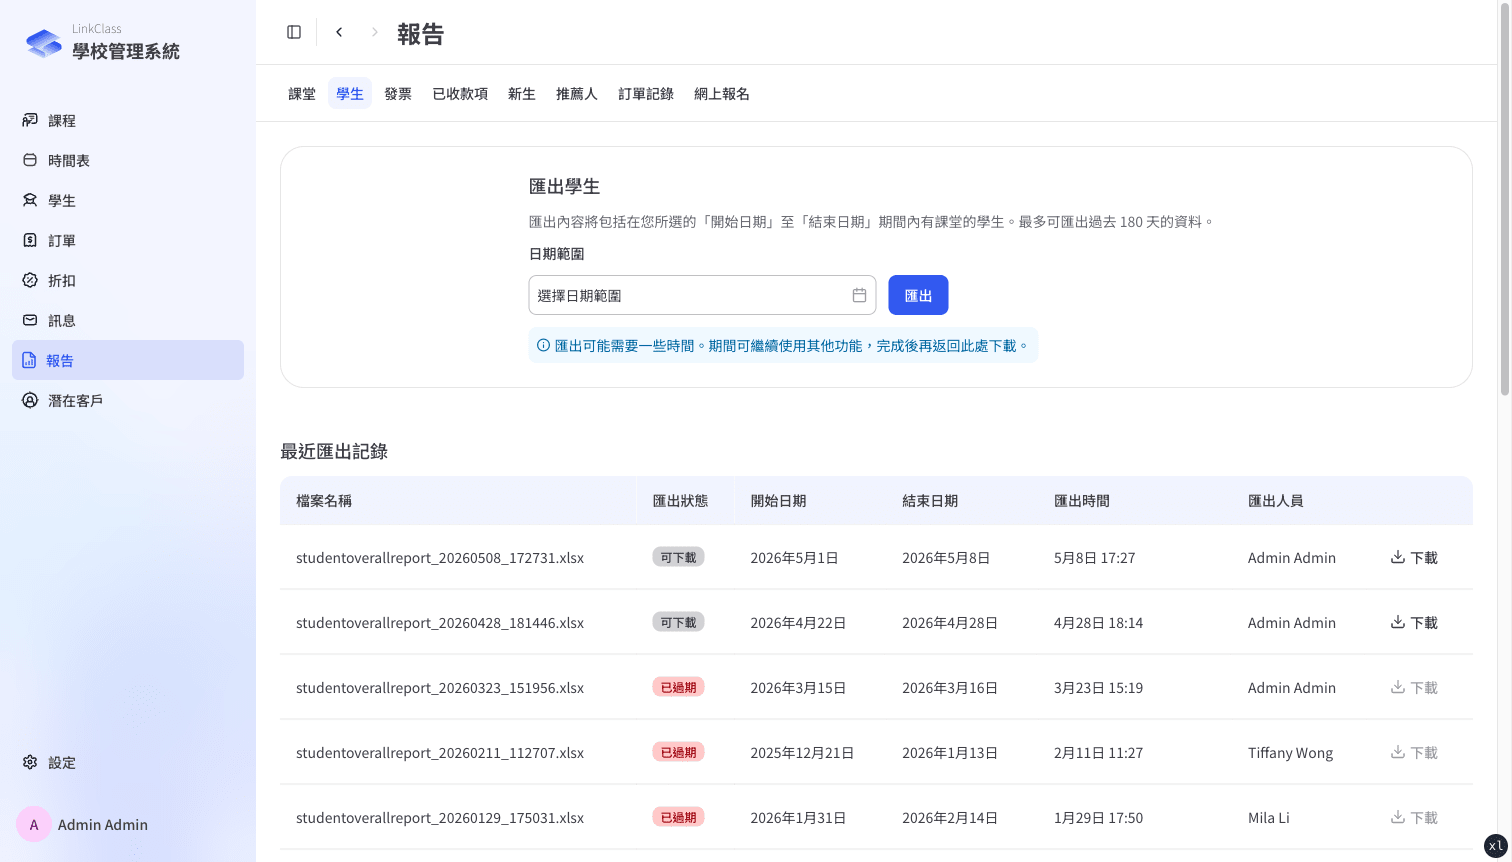Switch to the 發票 tab
Screen dimensions: 1512x862
pos(398,93)
